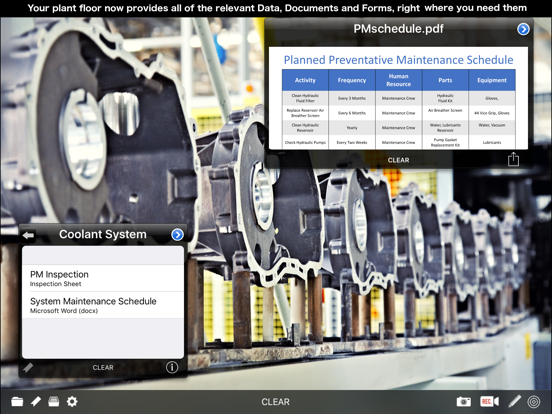Go back in Coolant System panel
The height and width of the screenshot is (414, 552).
[28, 235]
